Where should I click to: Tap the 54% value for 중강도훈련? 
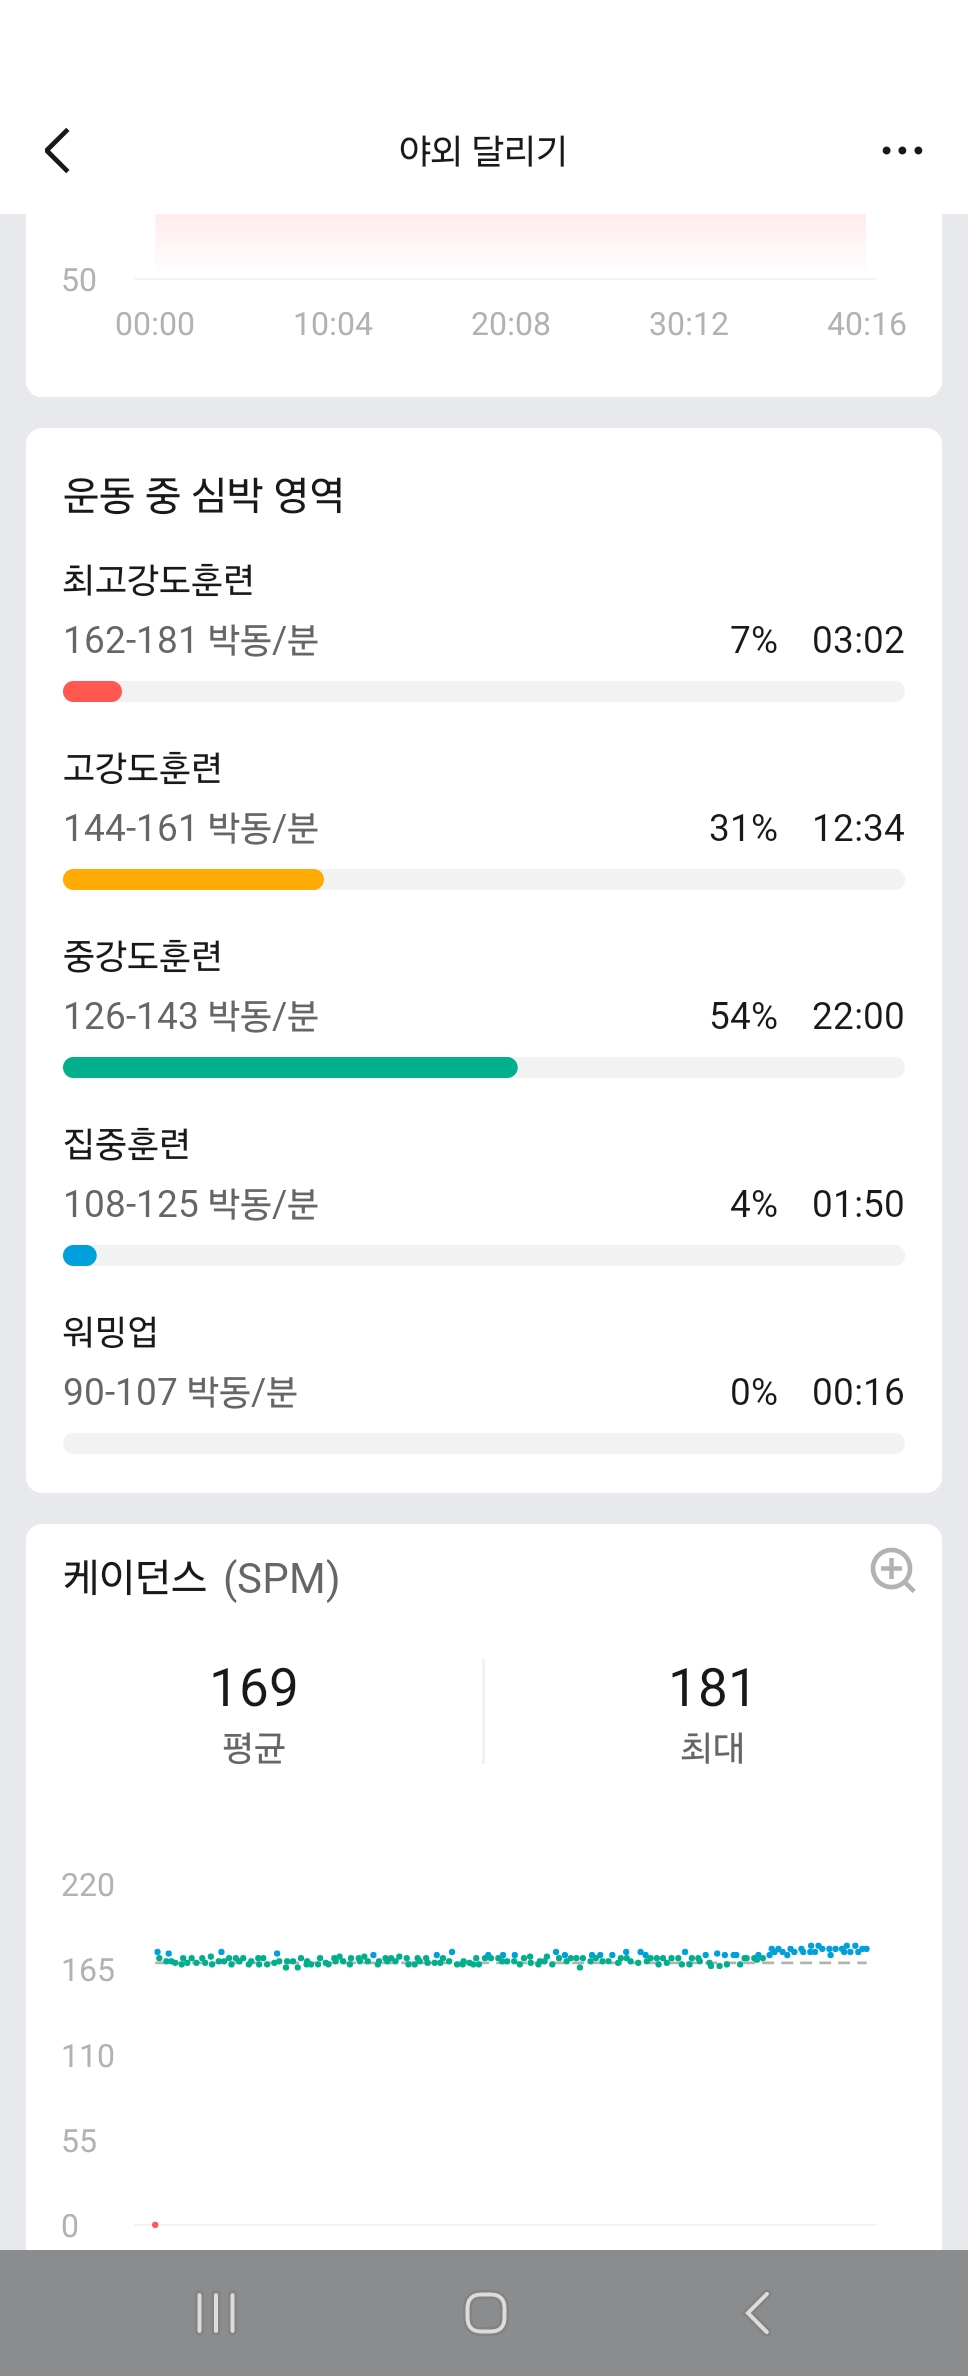(x=743, y=1016)
